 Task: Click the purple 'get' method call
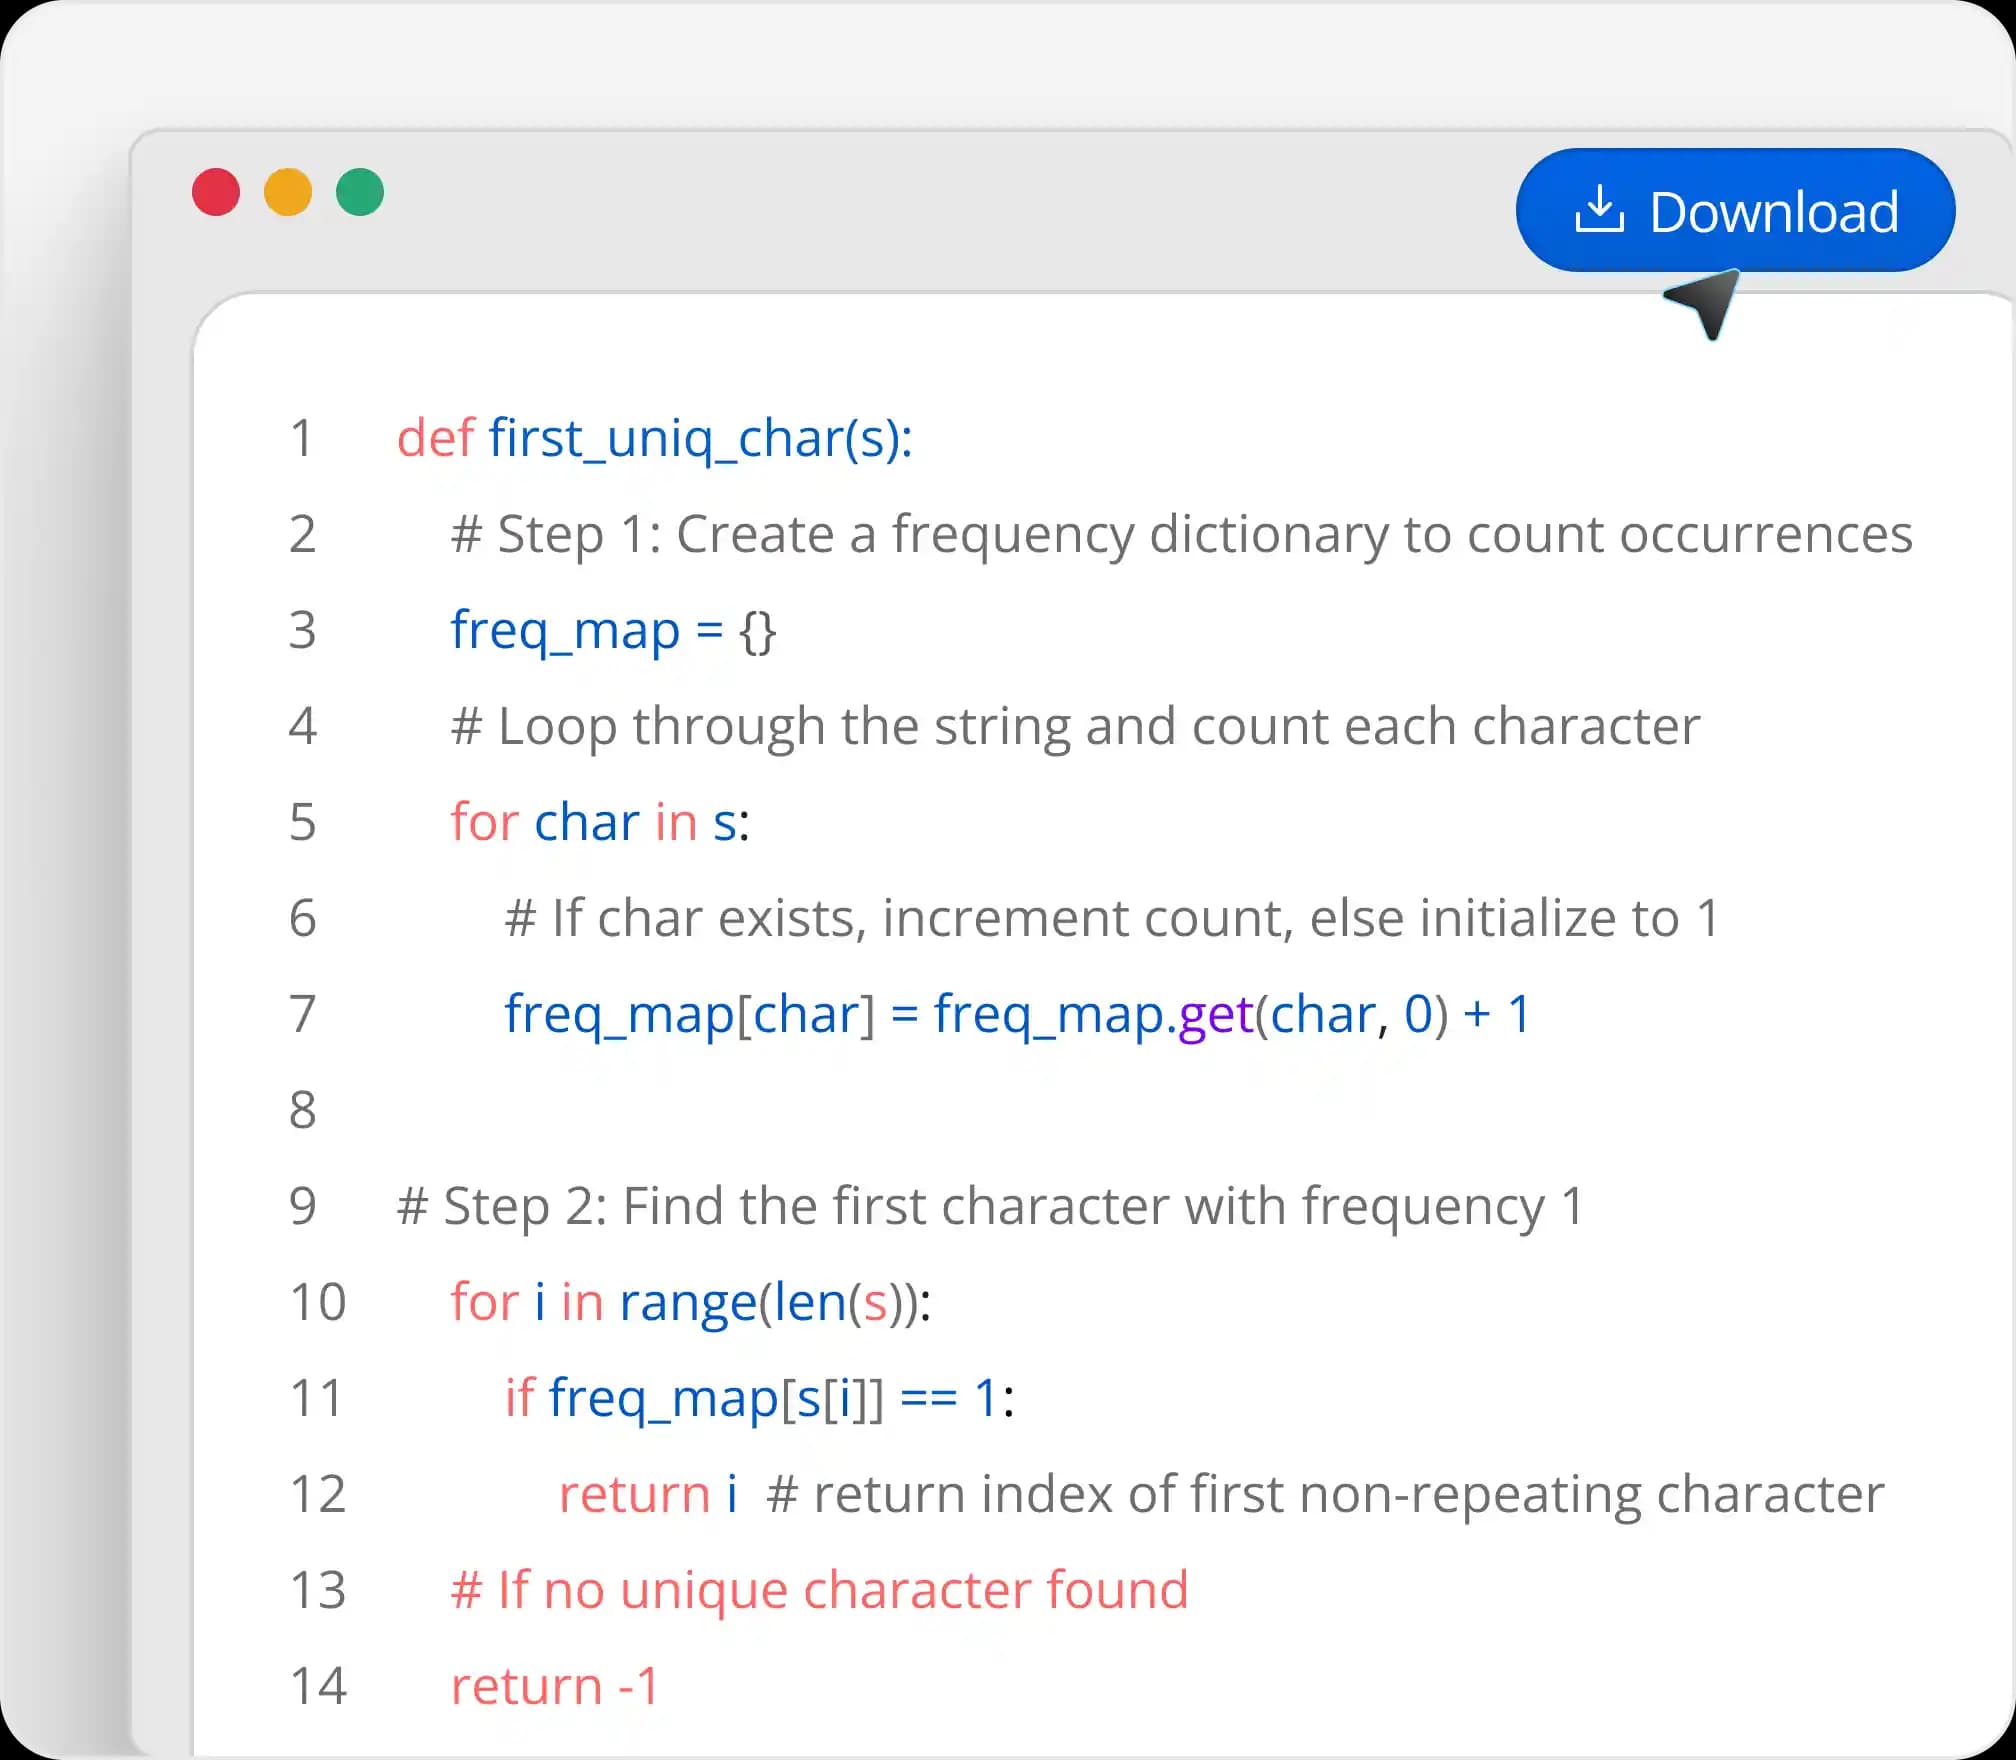pos(1216,1014)
